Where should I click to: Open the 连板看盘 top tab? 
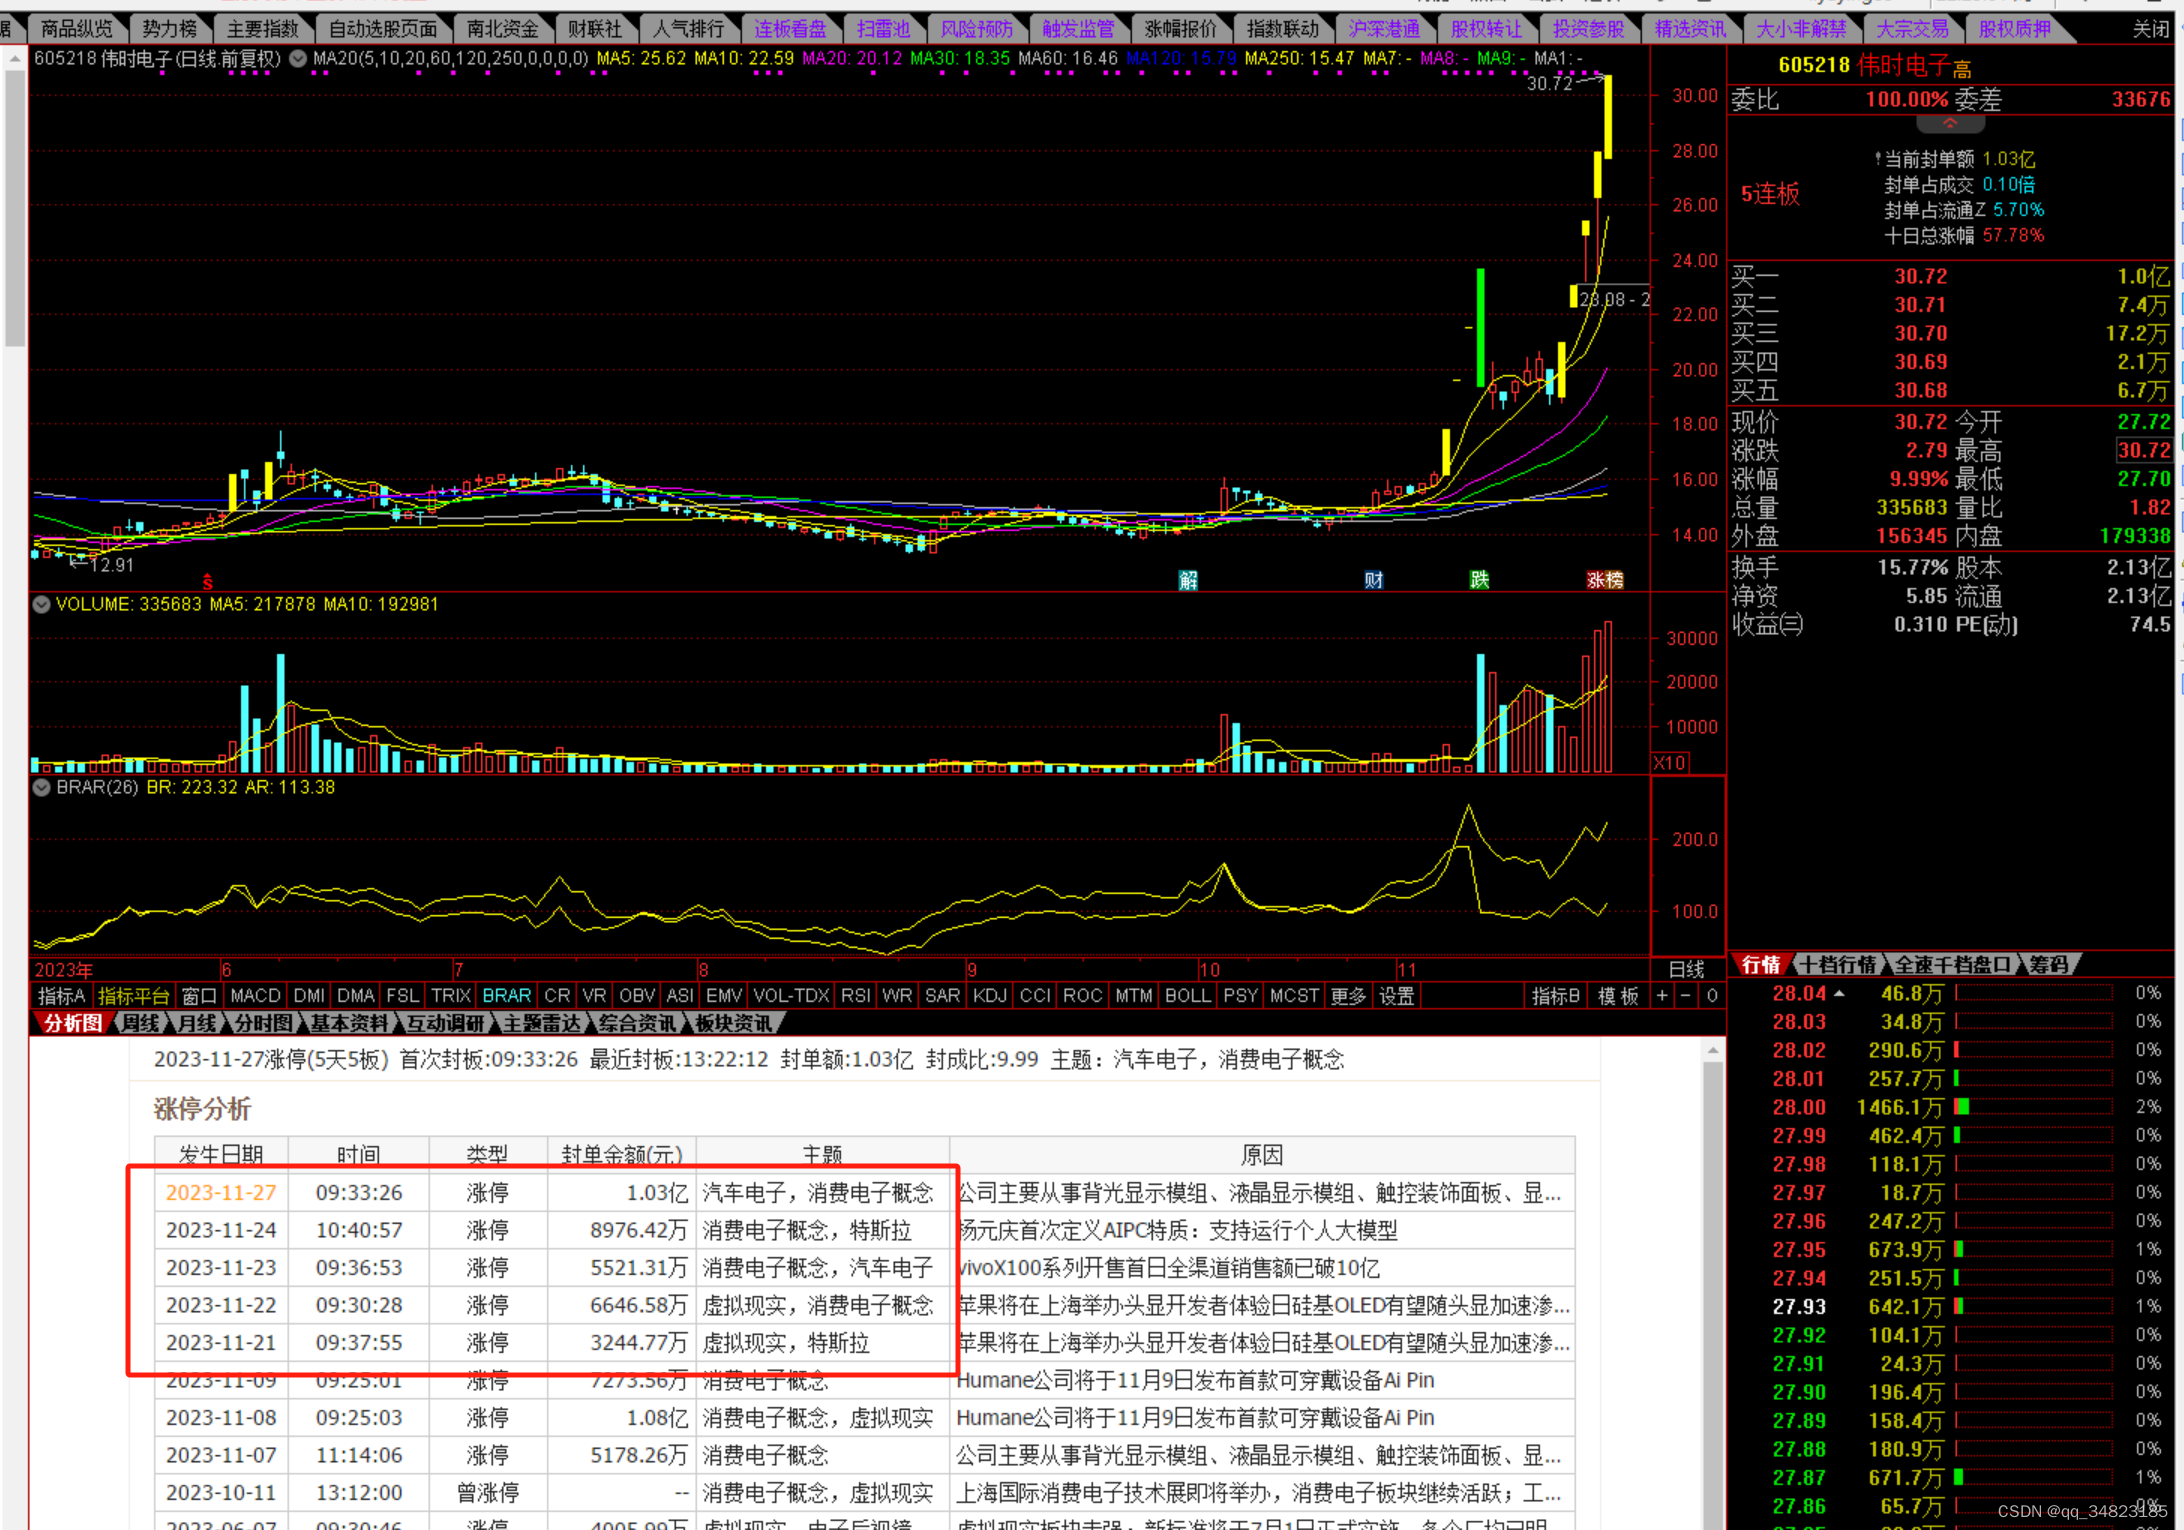tap(790, 29)
